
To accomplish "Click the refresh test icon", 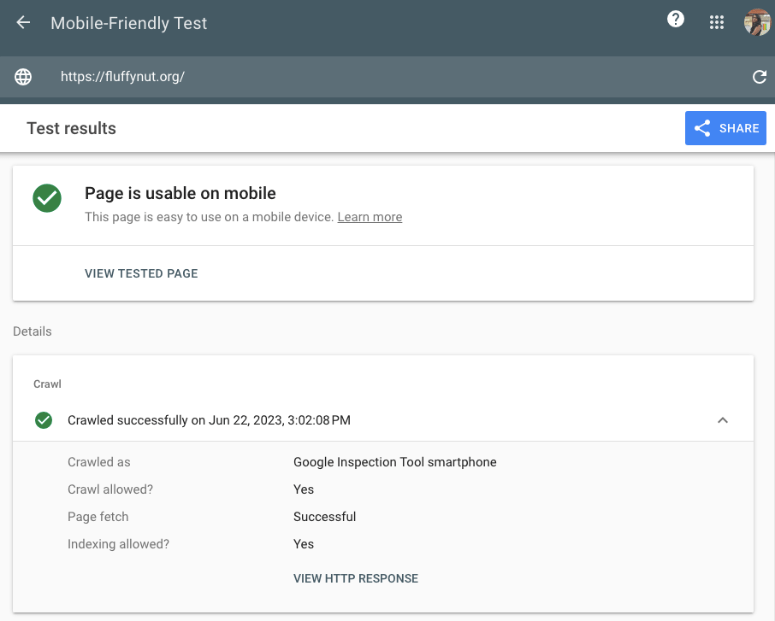I will click(759, 77).
